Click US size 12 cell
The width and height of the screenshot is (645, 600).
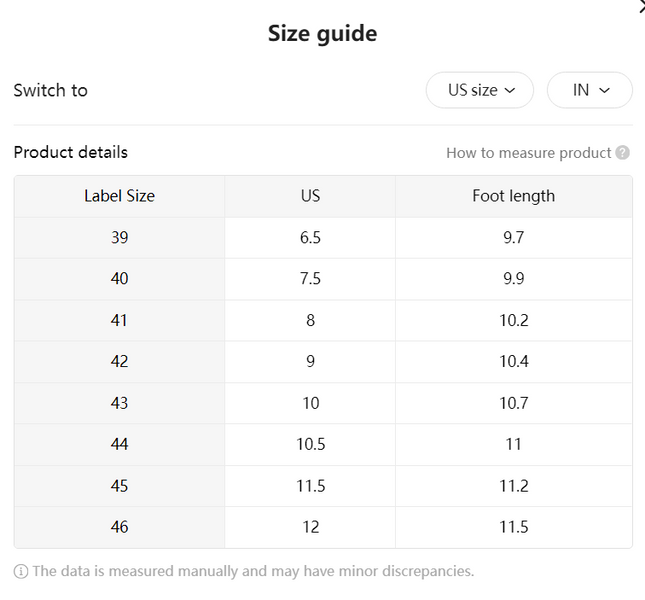click(310, 527)
